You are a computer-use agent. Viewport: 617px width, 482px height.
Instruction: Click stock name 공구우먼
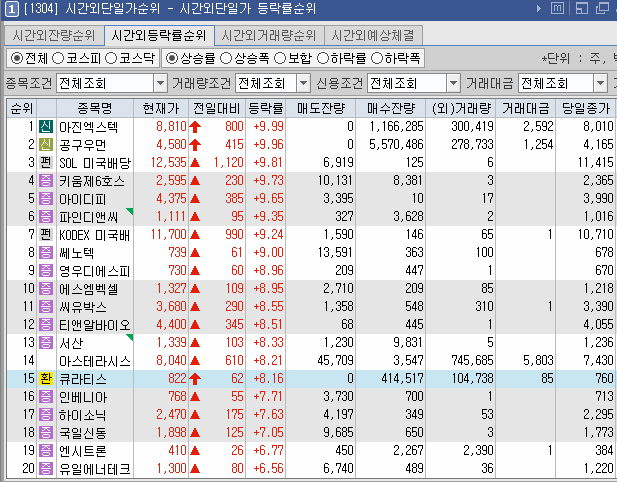point(82,145)
